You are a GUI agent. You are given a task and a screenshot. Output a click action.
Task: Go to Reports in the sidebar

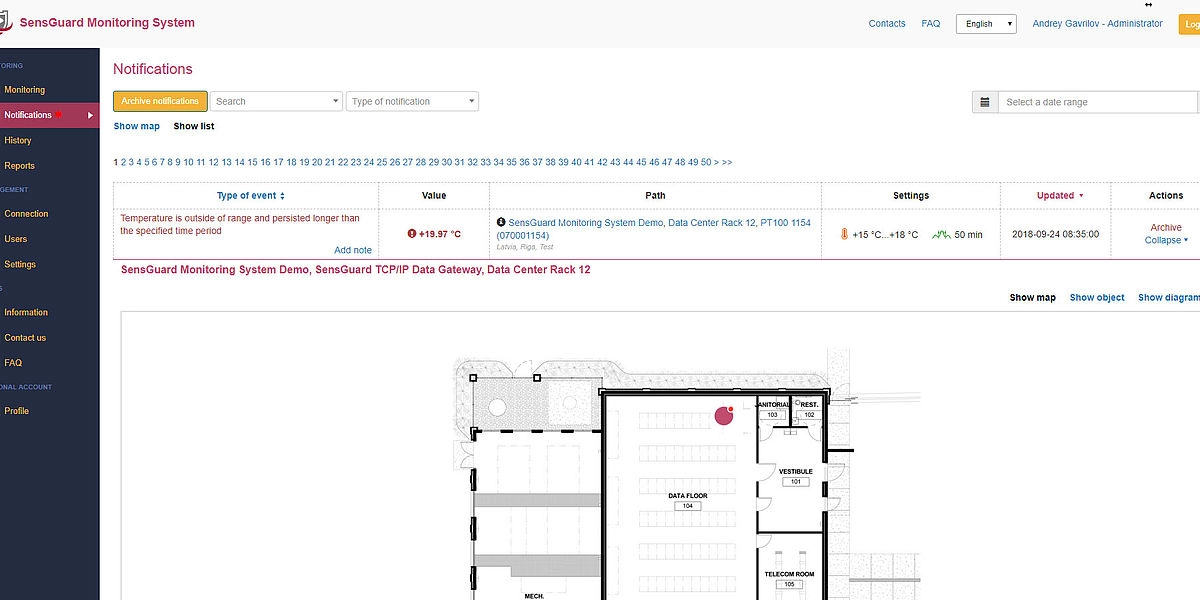click(x=19, y=166)
